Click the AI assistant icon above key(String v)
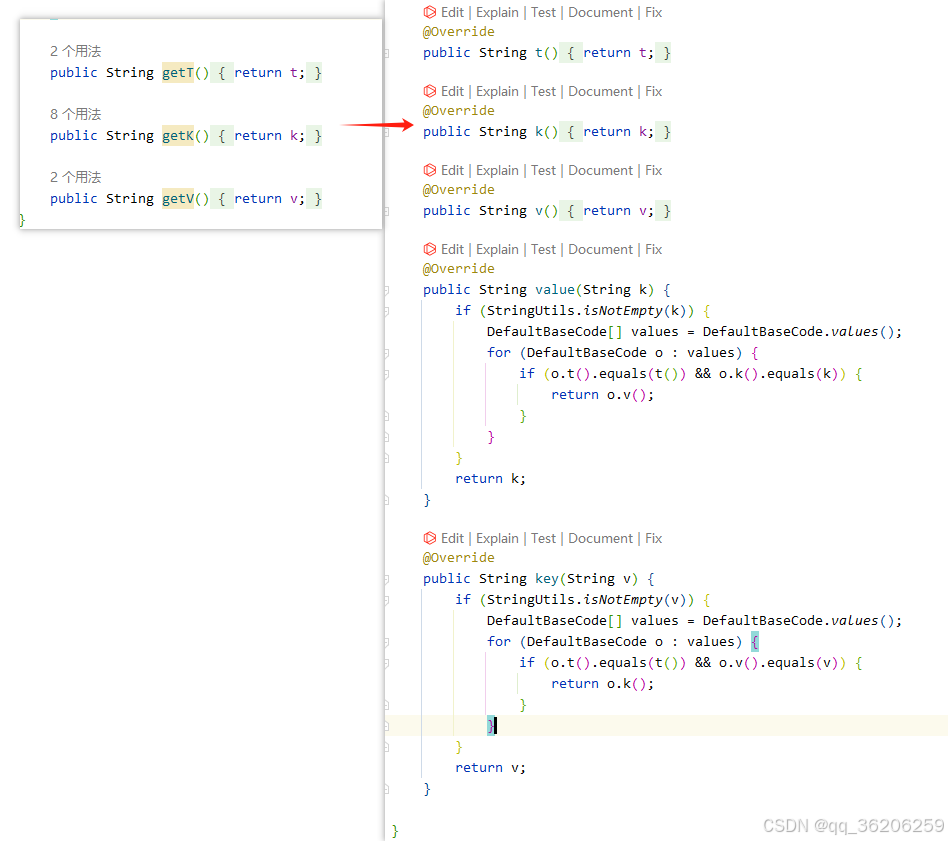The width and height of the screenshot is (948, 841). pos(429,538)
